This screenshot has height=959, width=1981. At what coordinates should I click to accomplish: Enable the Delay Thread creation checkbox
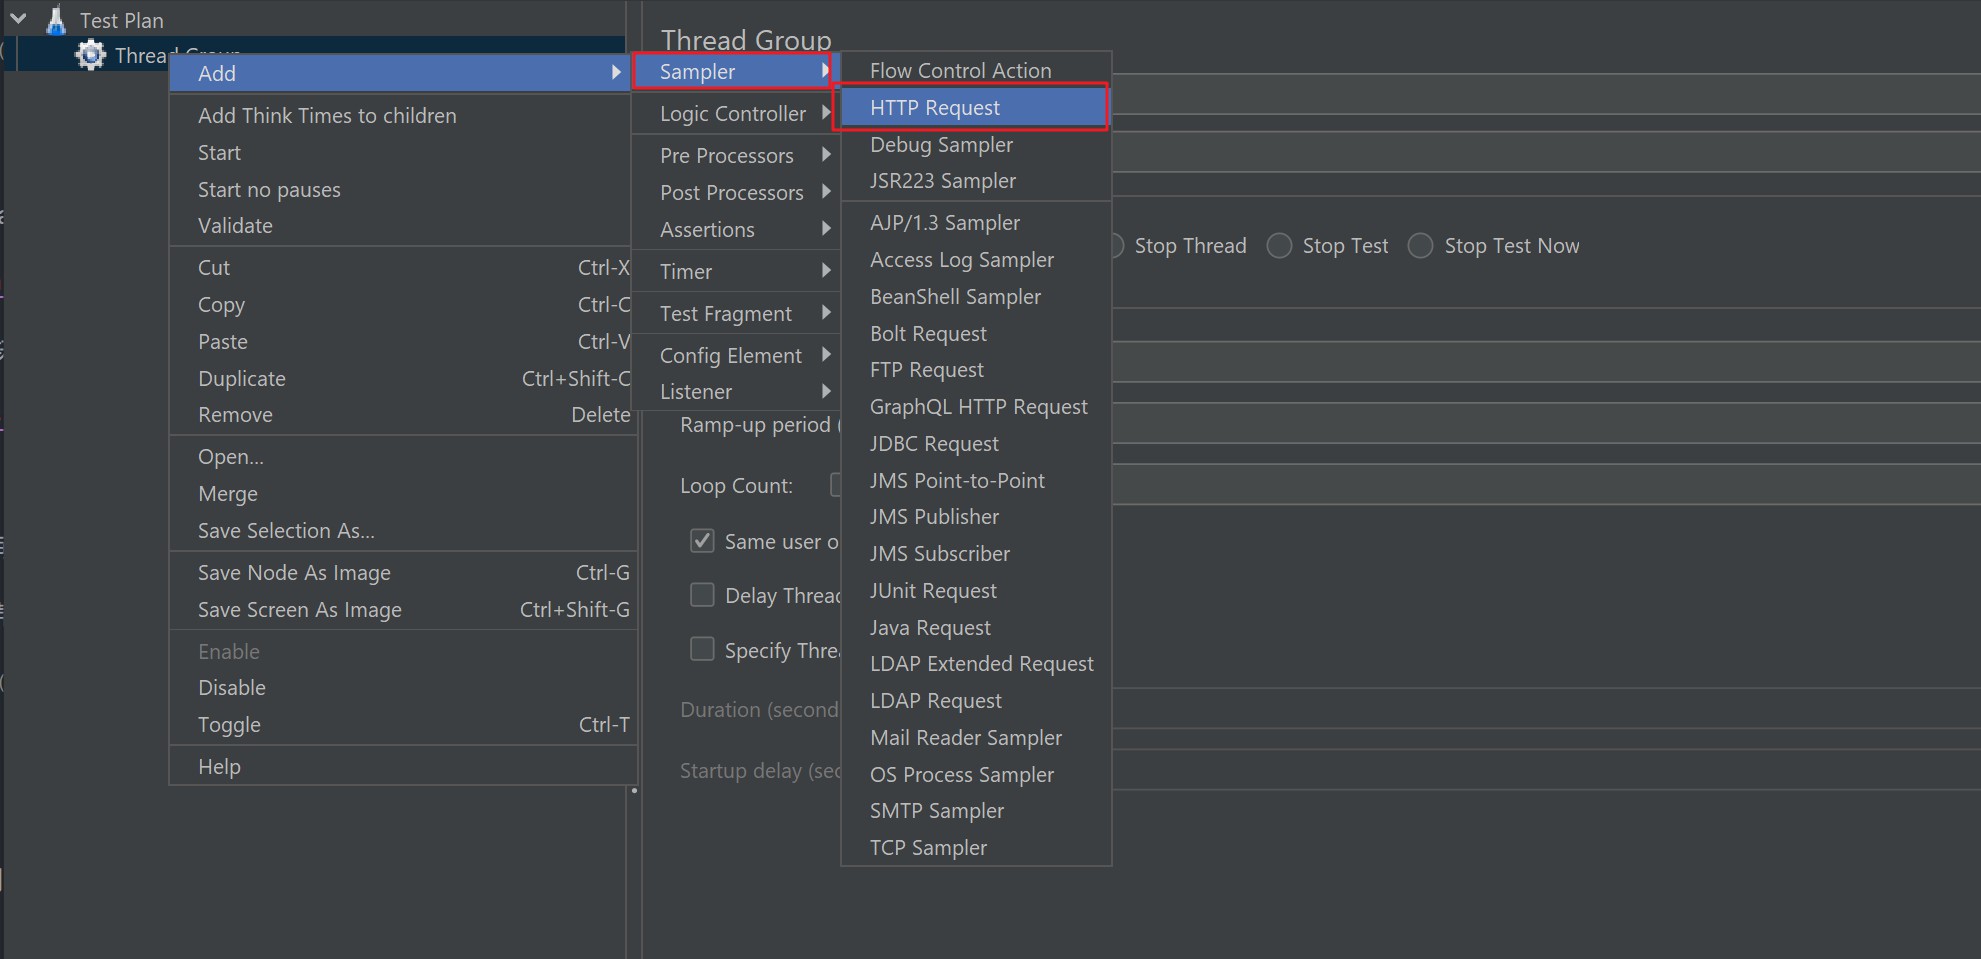tap(702, 595)
